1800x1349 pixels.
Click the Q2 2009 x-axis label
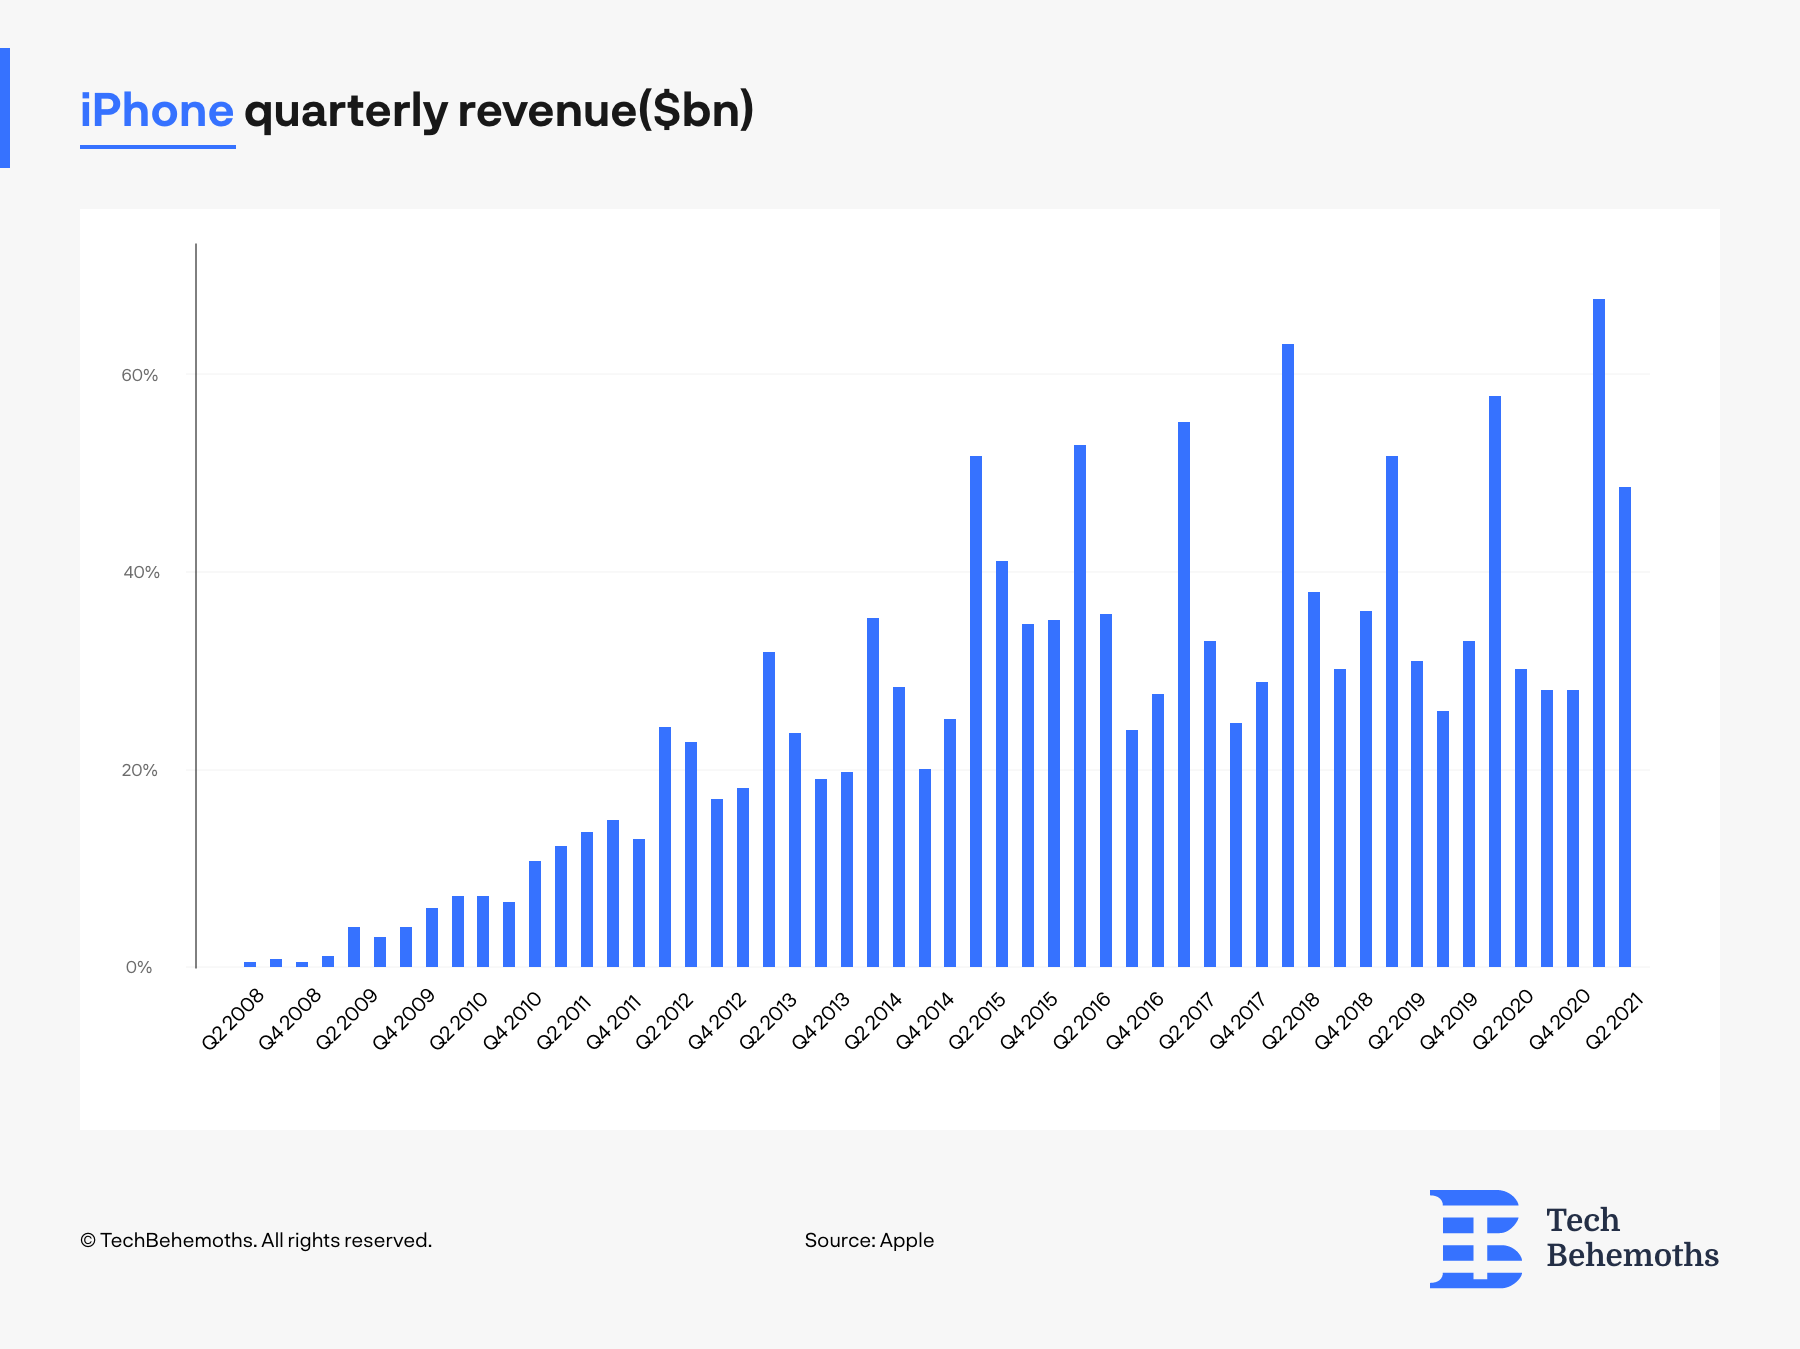pyautogui.click(x=347, y=1019)
